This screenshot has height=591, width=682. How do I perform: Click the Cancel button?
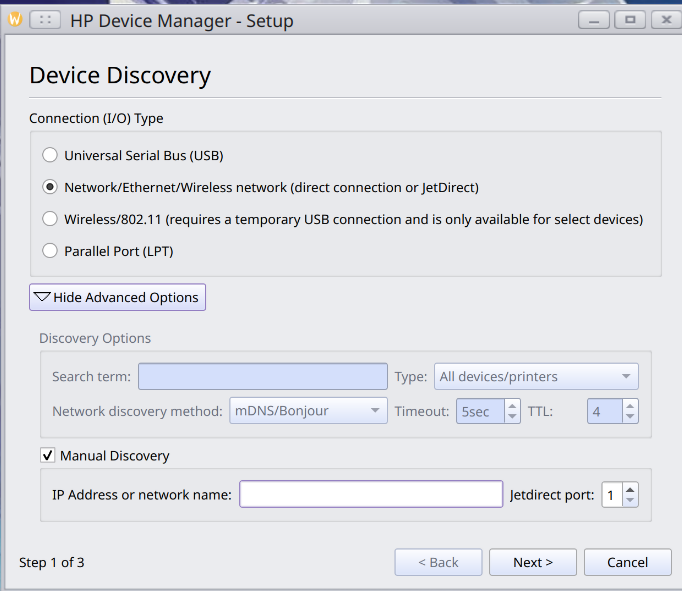(628, 562)
